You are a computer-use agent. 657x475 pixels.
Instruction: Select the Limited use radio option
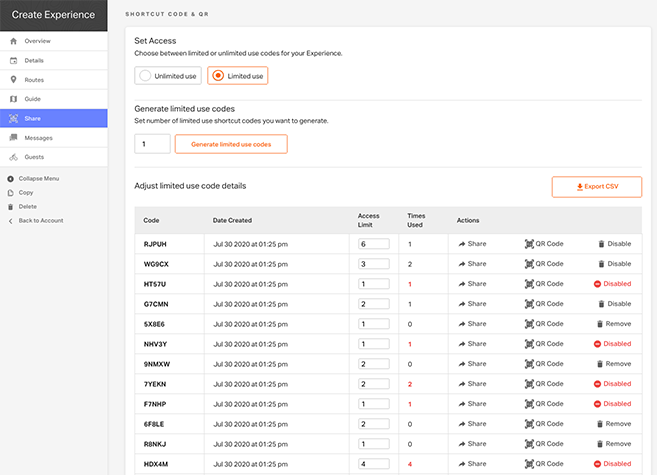[238, 76]
